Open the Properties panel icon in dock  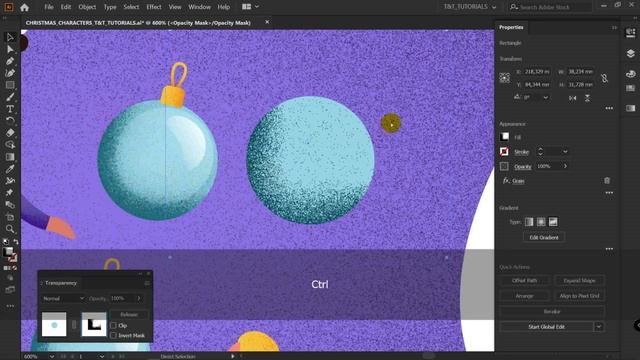(631, 33)
